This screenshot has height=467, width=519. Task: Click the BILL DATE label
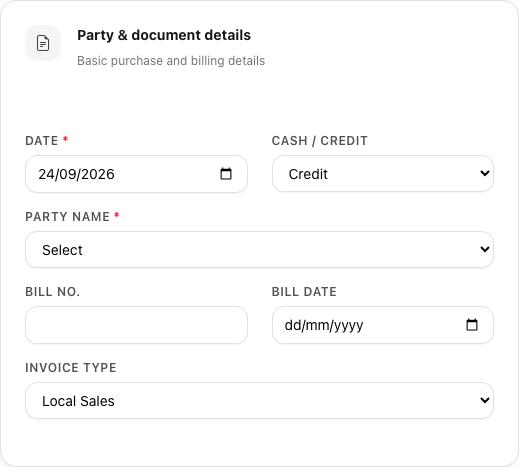pos(304,292)
